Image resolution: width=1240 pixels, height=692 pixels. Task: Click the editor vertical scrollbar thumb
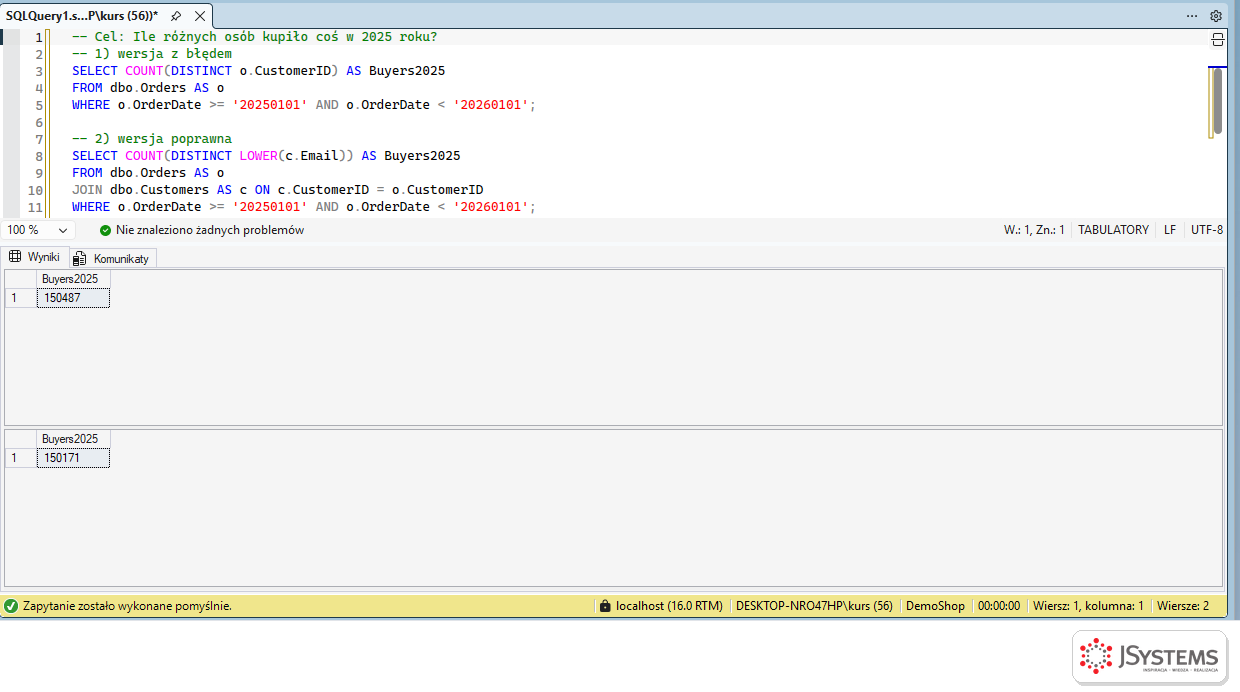click(x=1217, y=100)
